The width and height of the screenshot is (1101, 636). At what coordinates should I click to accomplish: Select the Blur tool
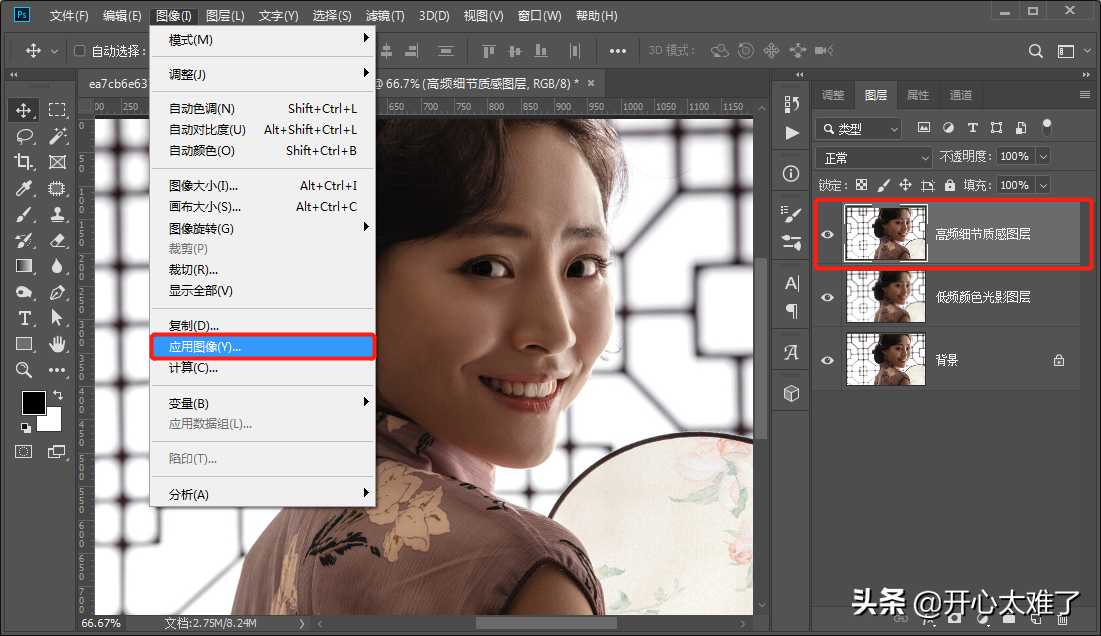[57, 266]
